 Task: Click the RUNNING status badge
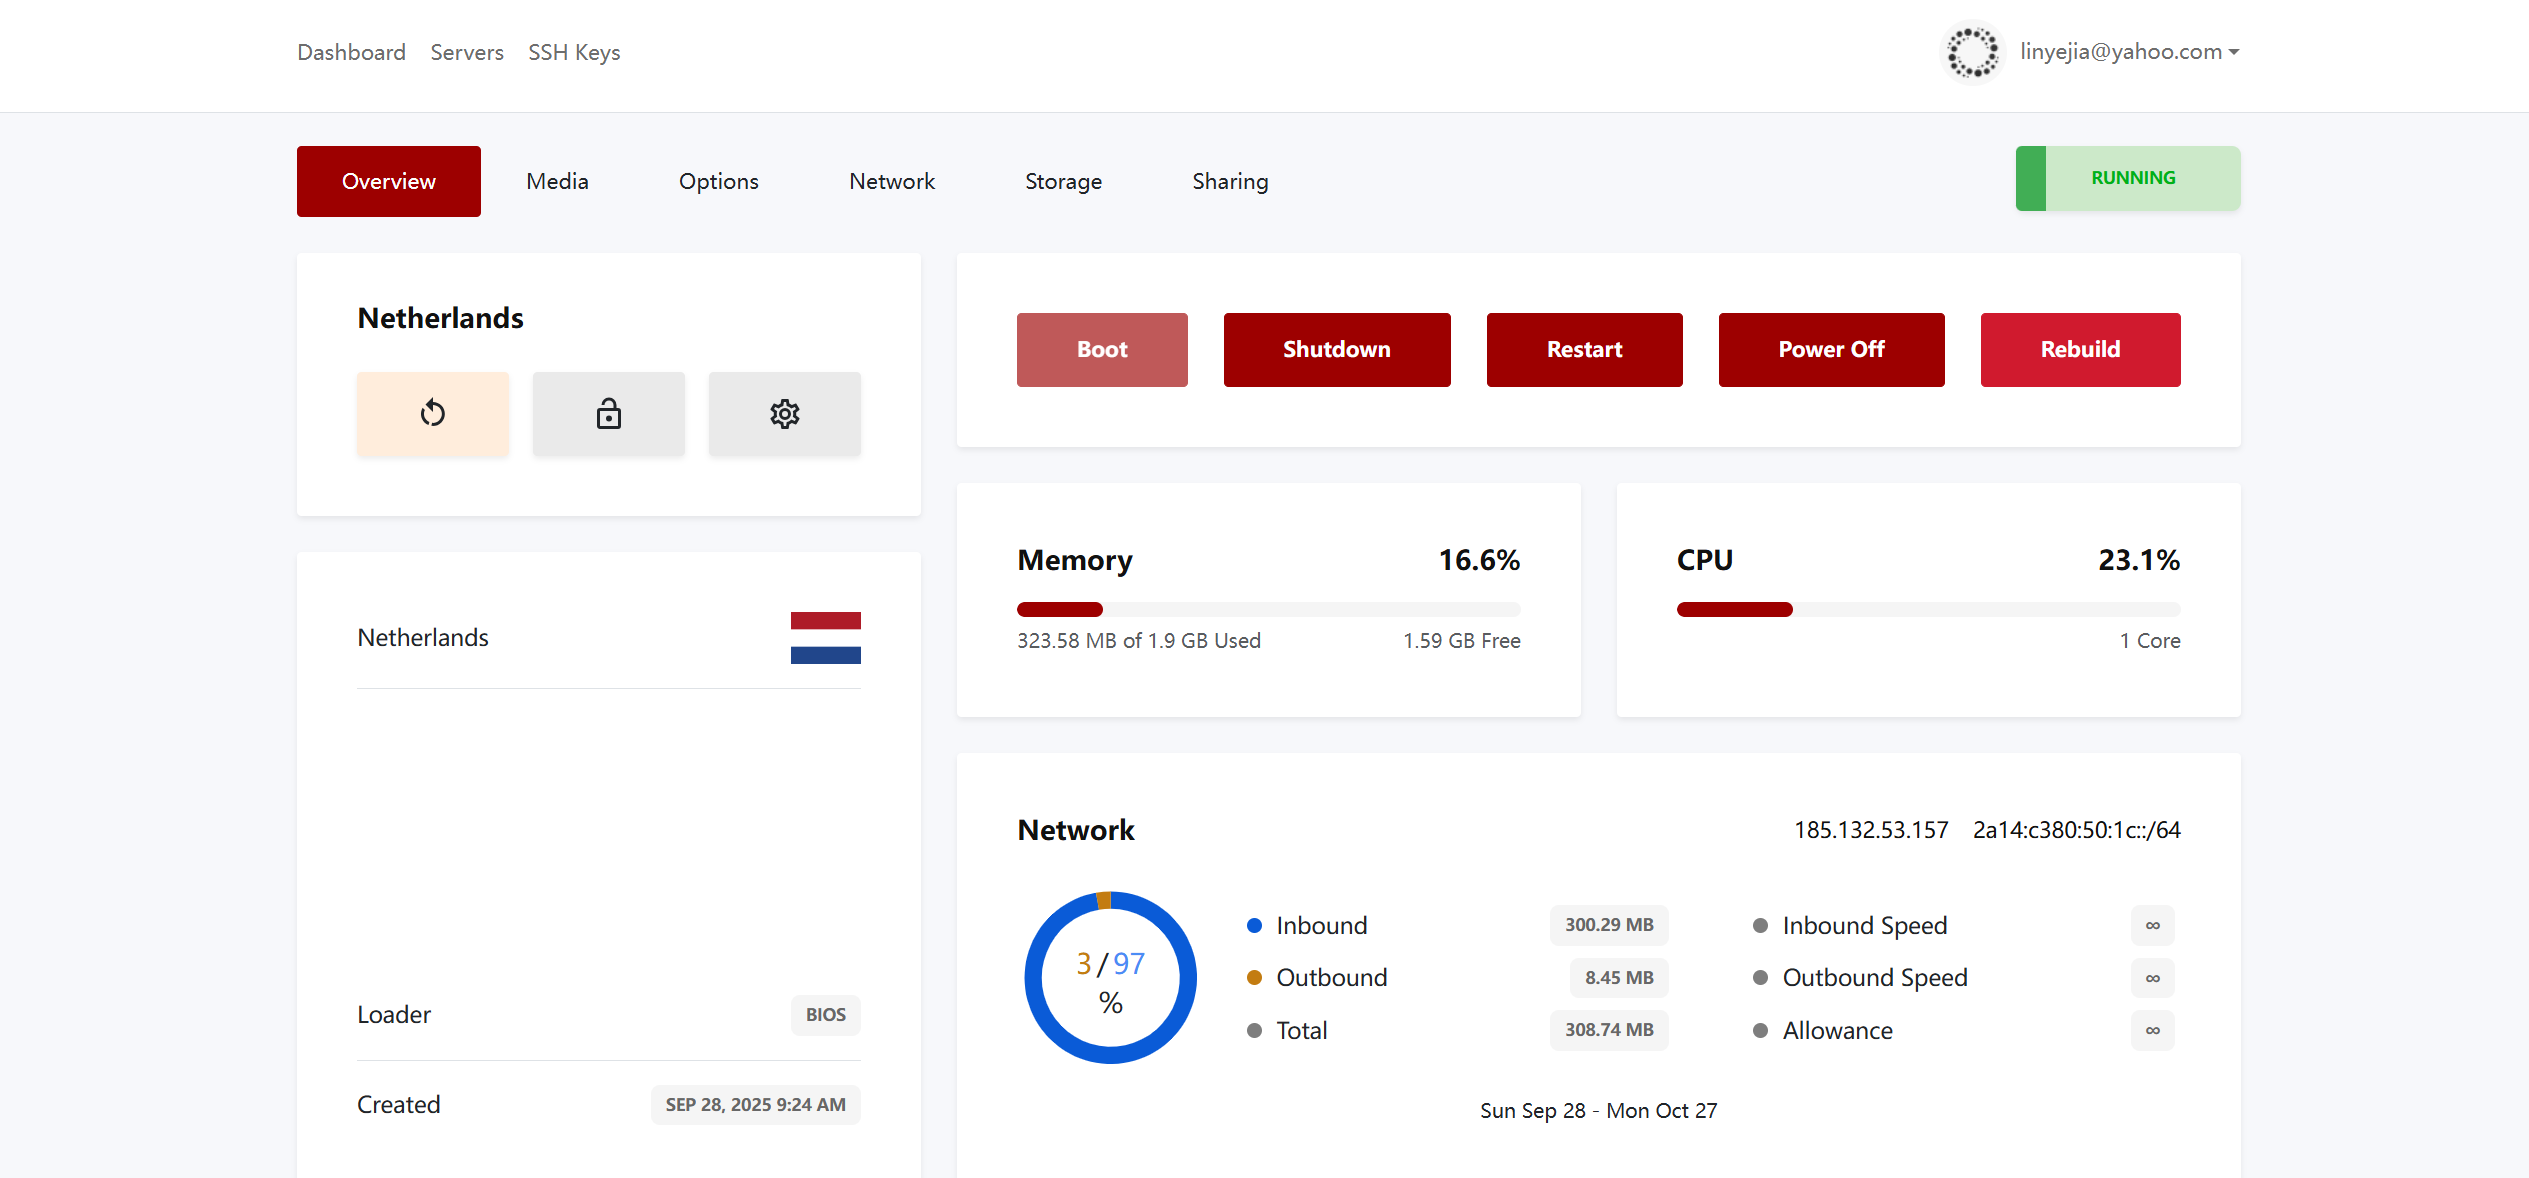2128,178
